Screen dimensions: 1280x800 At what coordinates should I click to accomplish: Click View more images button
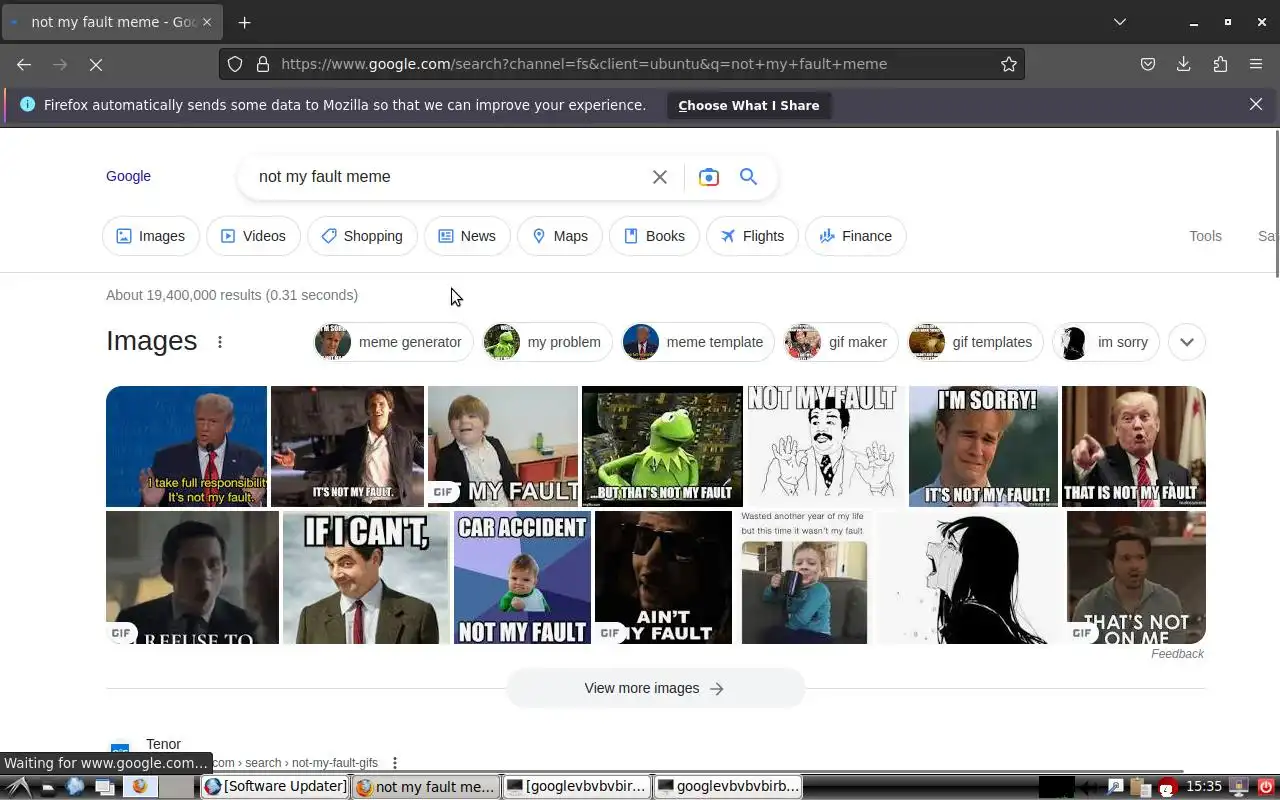655,688
